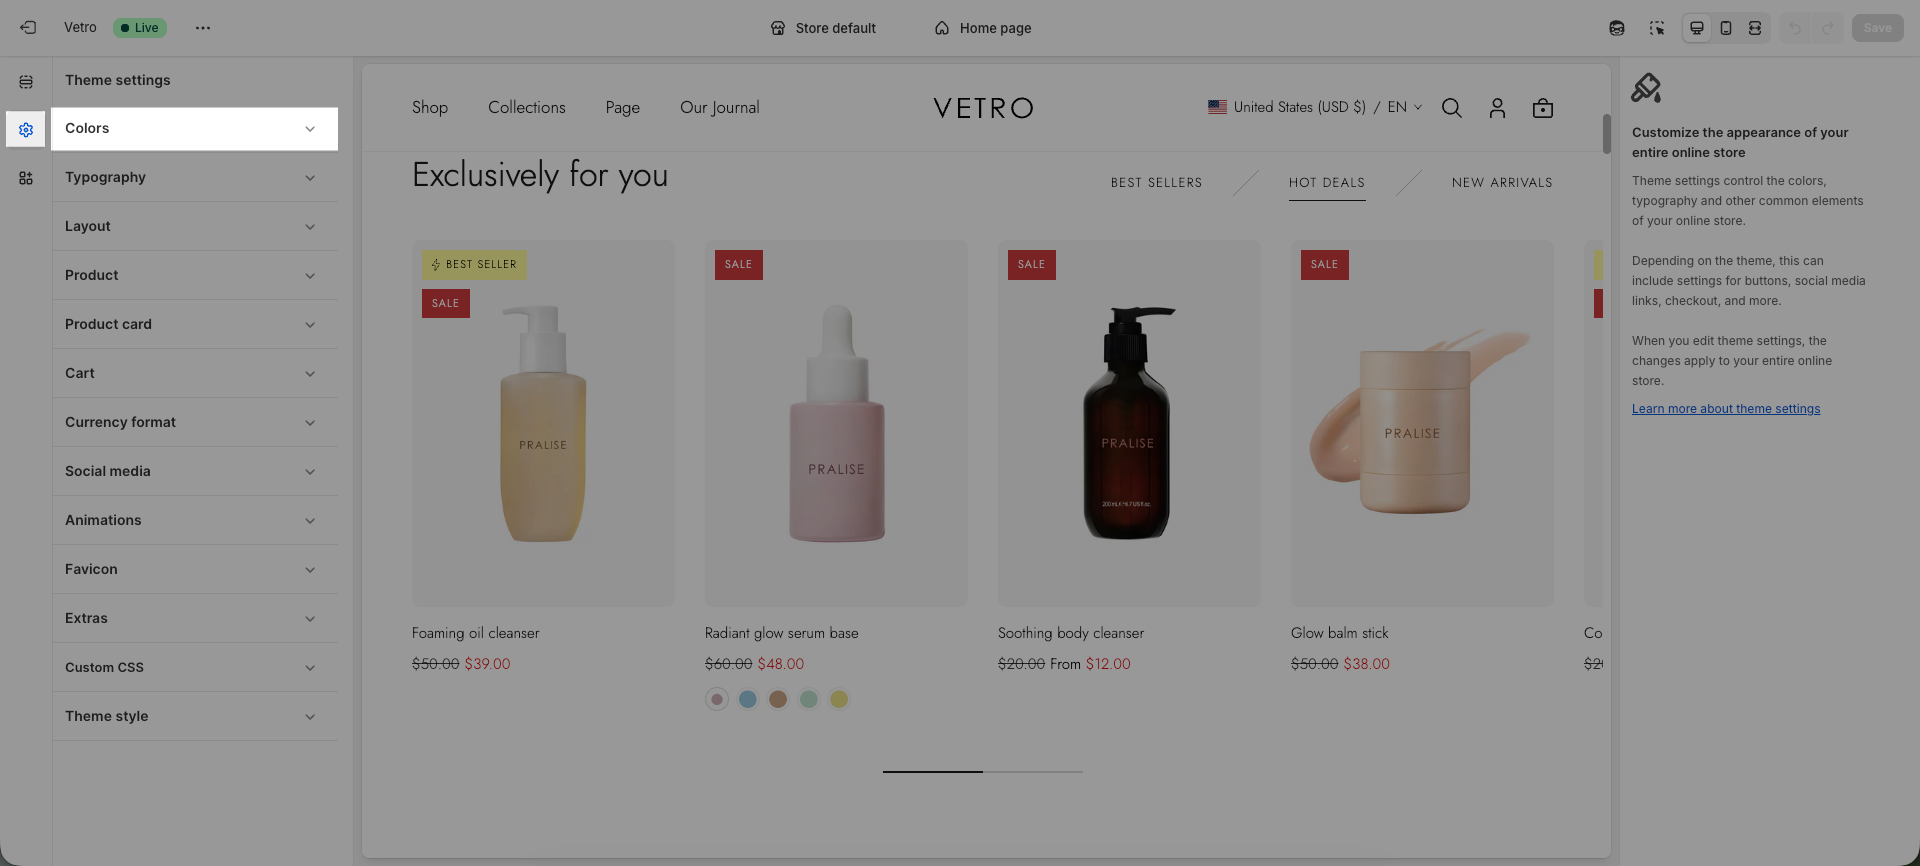Open the Learn more about theme settings link

click(1726, 409)
